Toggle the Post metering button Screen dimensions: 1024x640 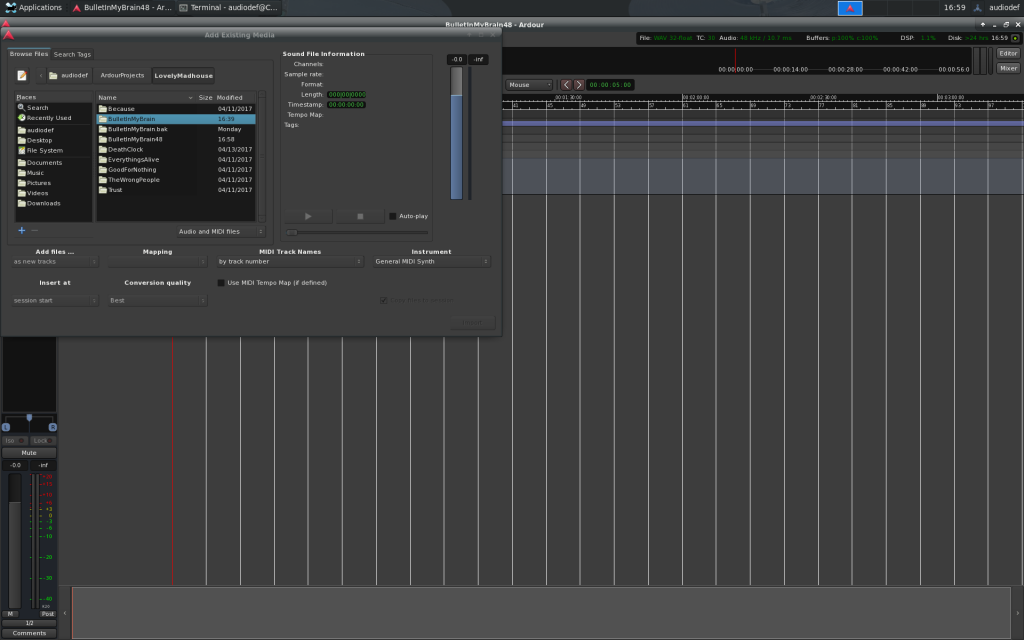click(x=48, y=615)
